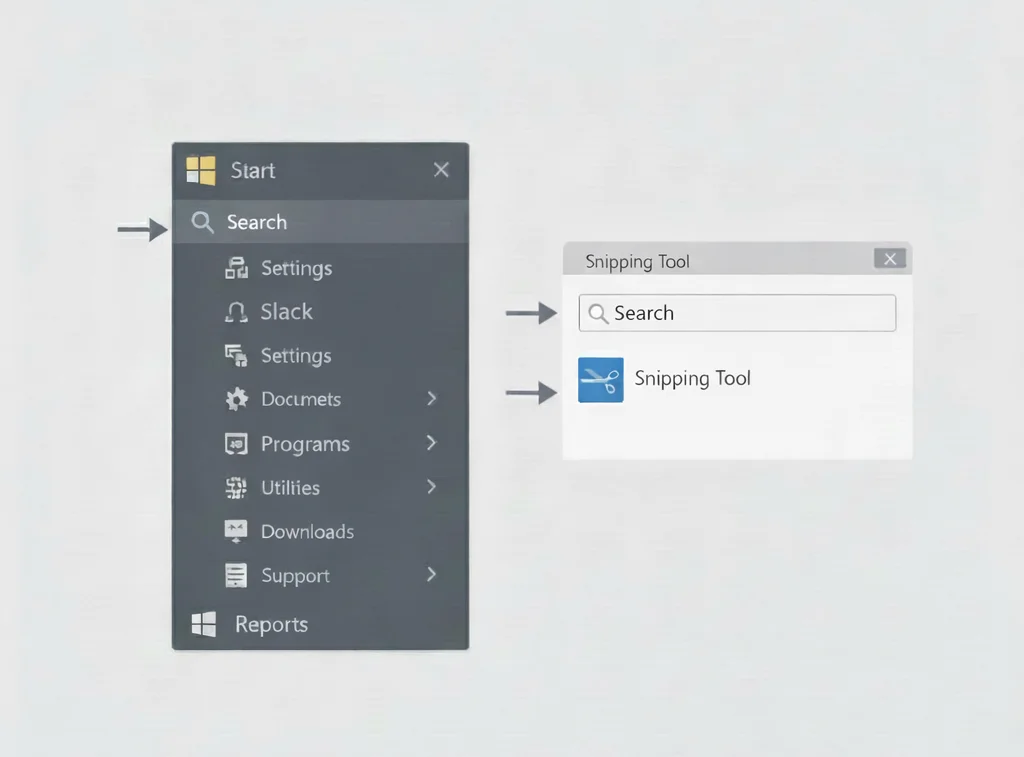Expand the Programs submenu arrow
1024x757 pixels.
click(x=431, y=443)
